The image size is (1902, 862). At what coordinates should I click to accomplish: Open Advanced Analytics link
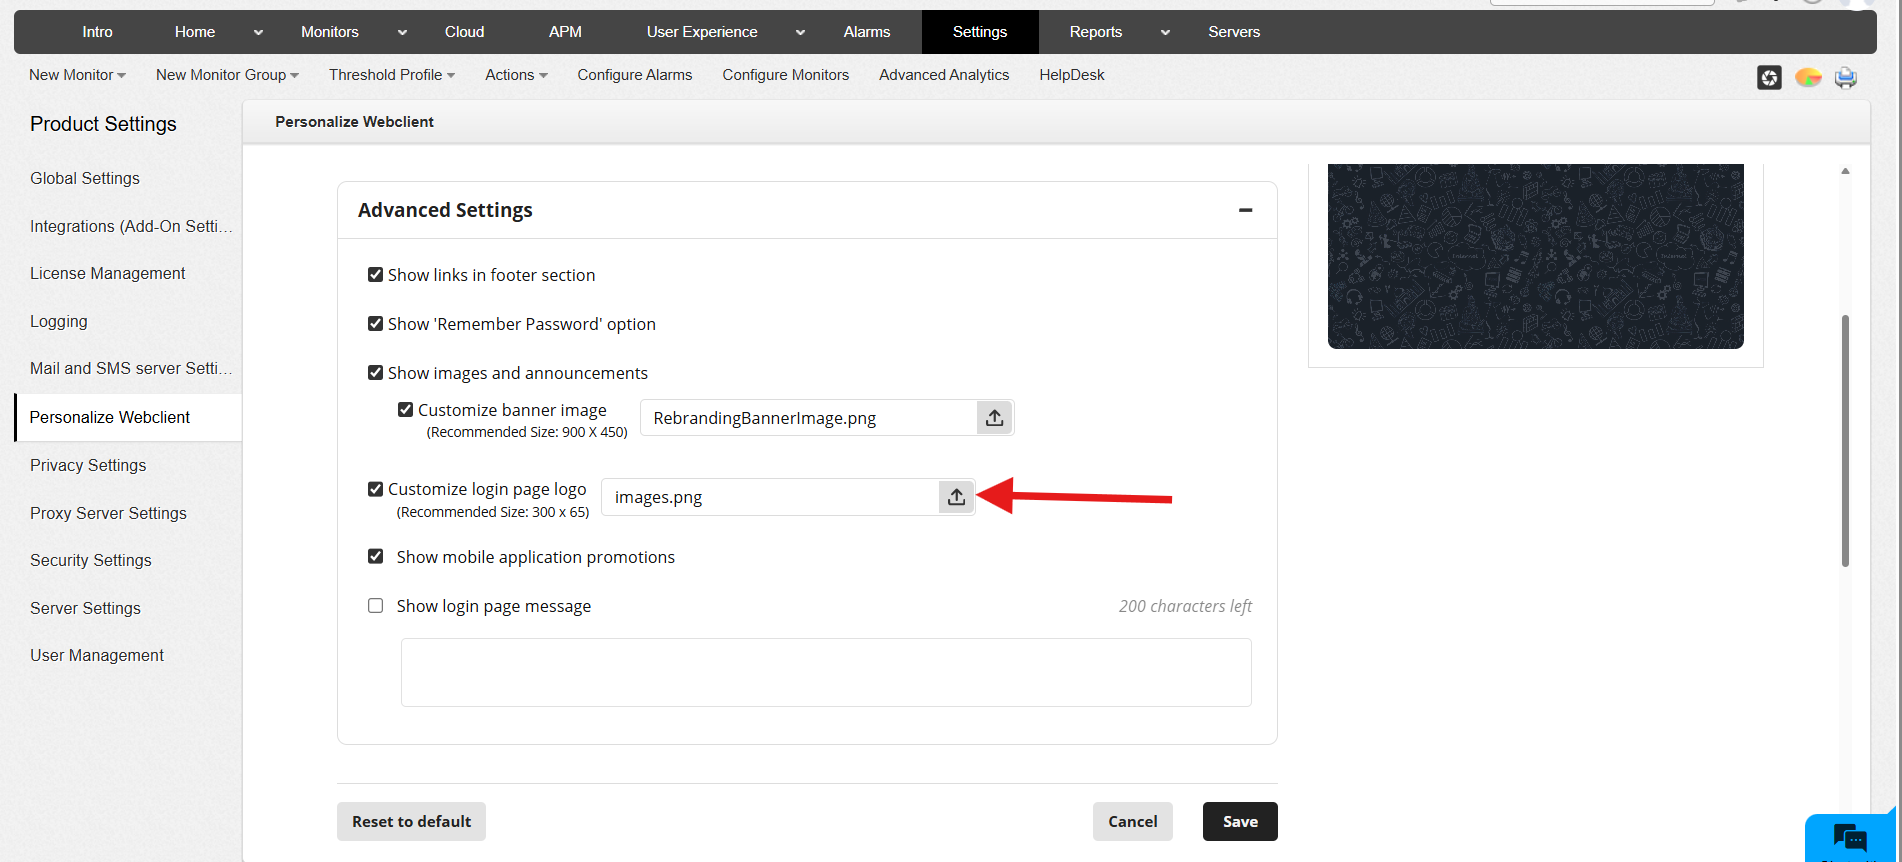[x=944, y=75]
